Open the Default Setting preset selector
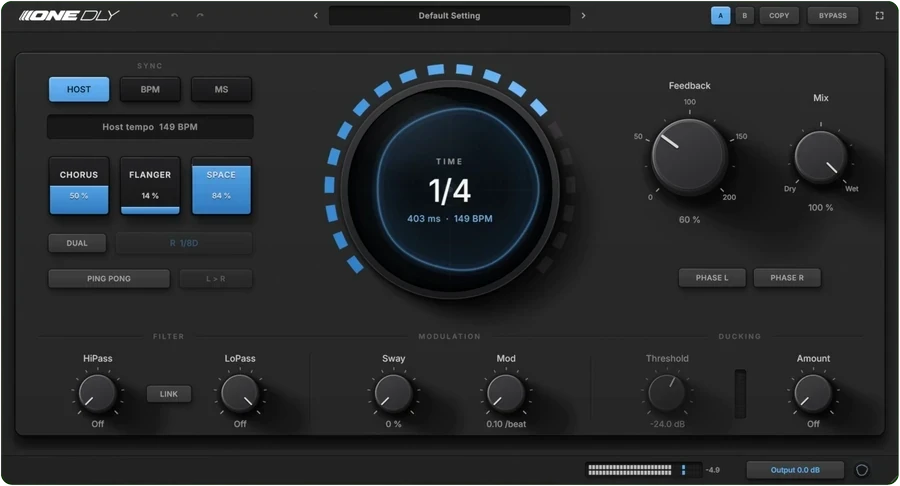This screenshot has height=486, width=900. (x=449, y=15)
